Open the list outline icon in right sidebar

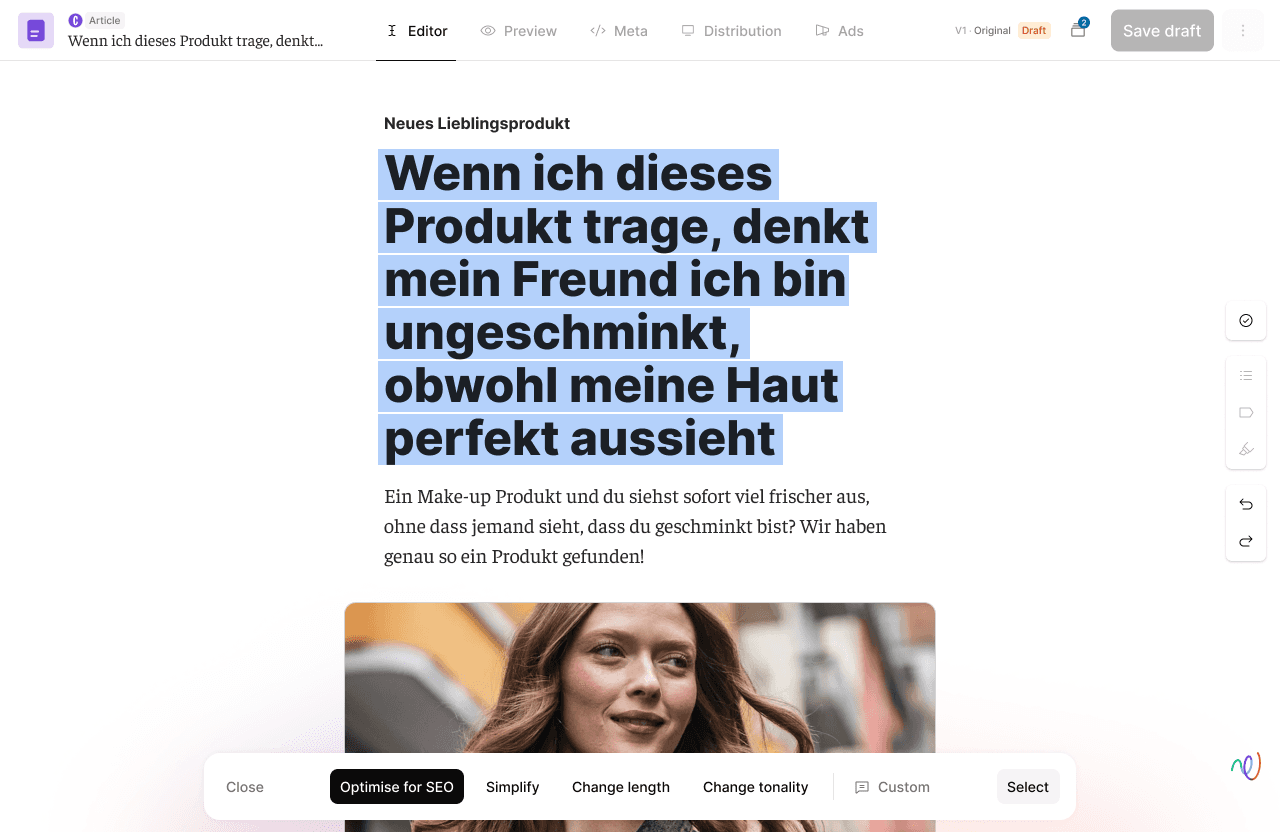[1246, 376]
